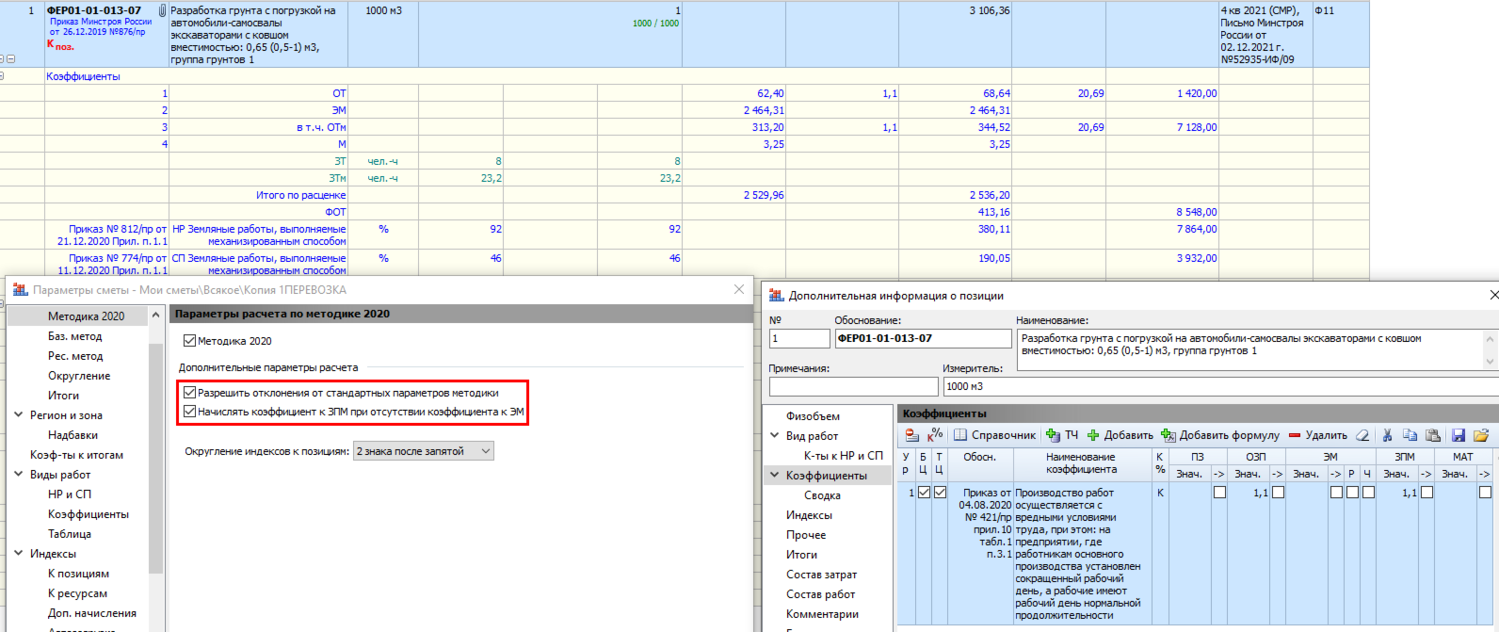Open НР и СП in parameters tree
This screenshot has height=632, width=1499.
coord(69,494)
